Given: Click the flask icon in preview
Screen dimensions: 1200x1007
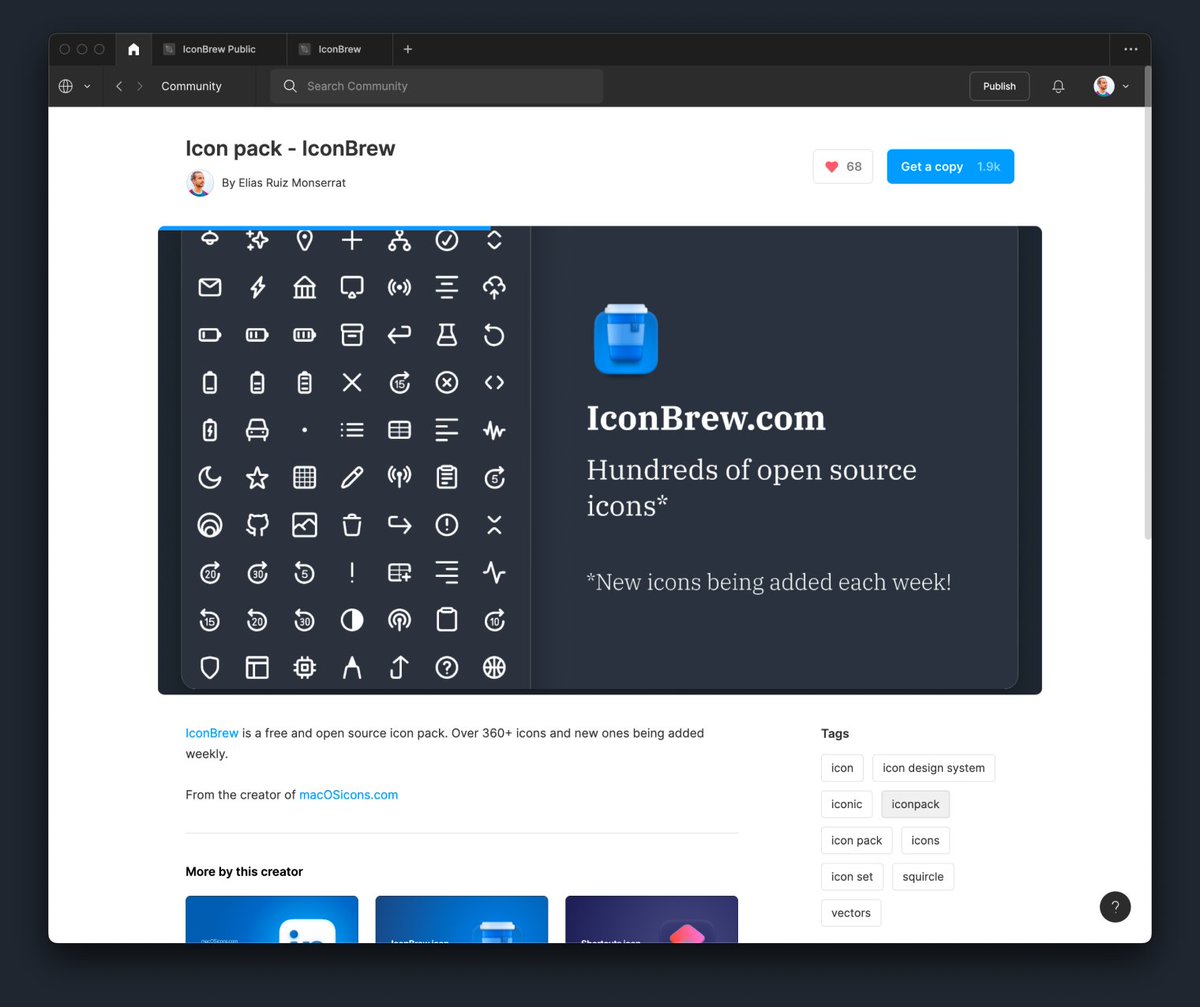Looking at the screenshot, I should [447, 335].
